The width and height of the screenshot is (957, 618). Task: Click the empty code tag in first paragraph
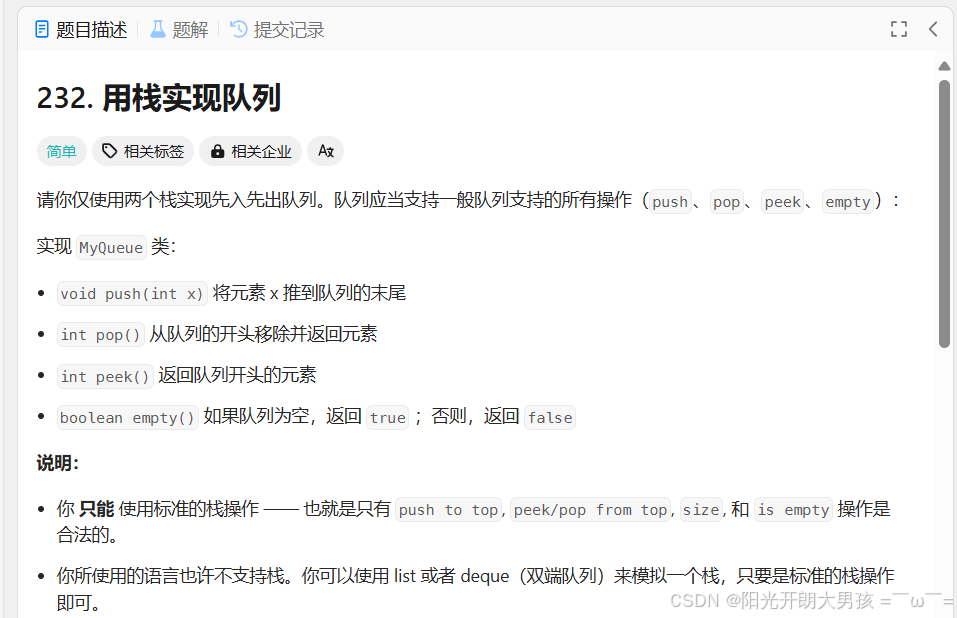pos(848,202)
